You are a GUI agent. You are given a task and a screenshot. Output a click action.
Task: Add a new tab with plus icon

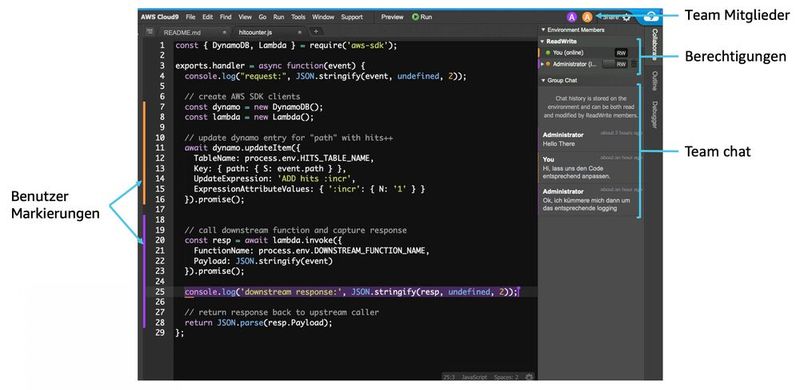tap(316, 32)
